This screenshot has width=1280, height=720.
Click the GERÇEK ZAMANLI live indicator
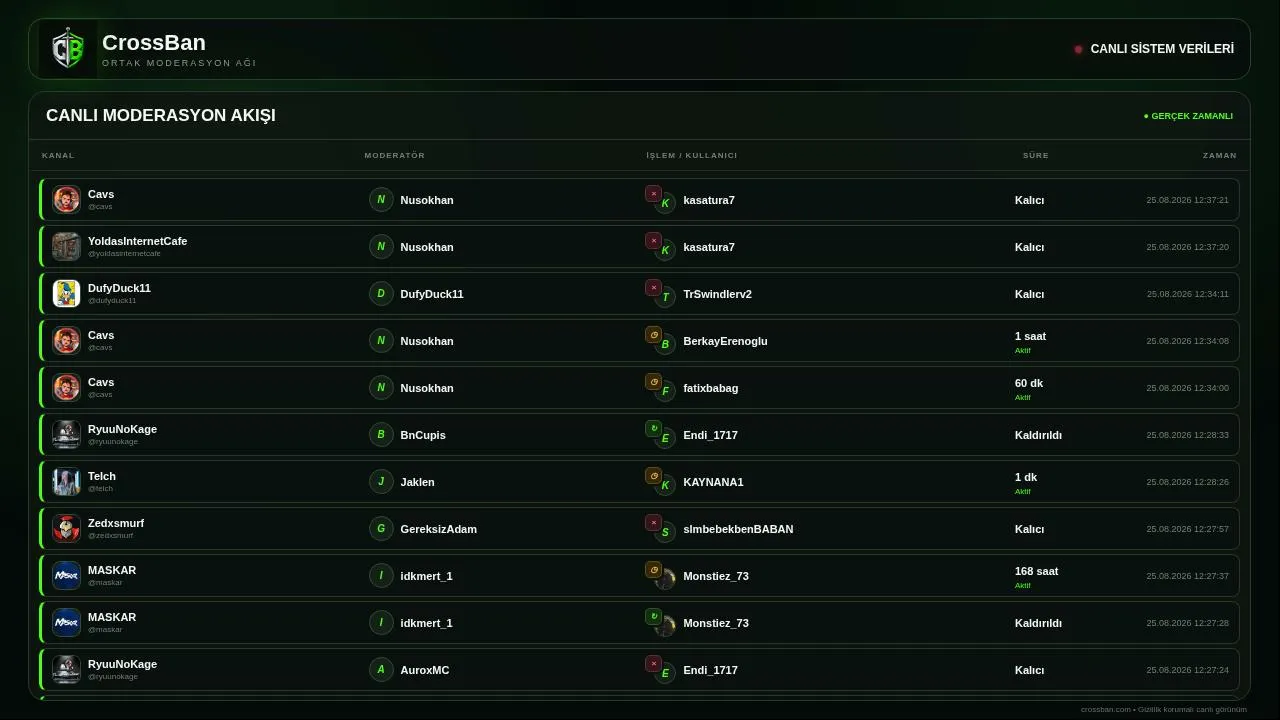pos(1188,116)
